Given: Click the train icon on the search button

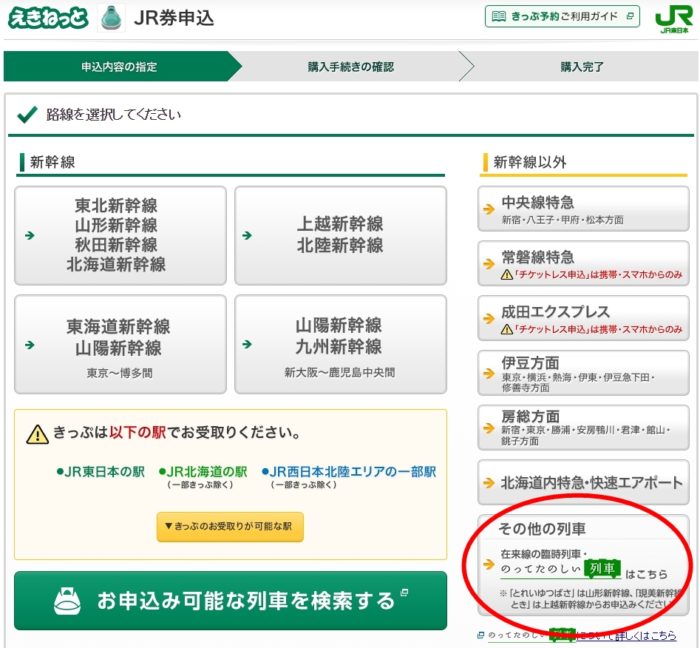Looking at the screenshot, I should point(67,601).
